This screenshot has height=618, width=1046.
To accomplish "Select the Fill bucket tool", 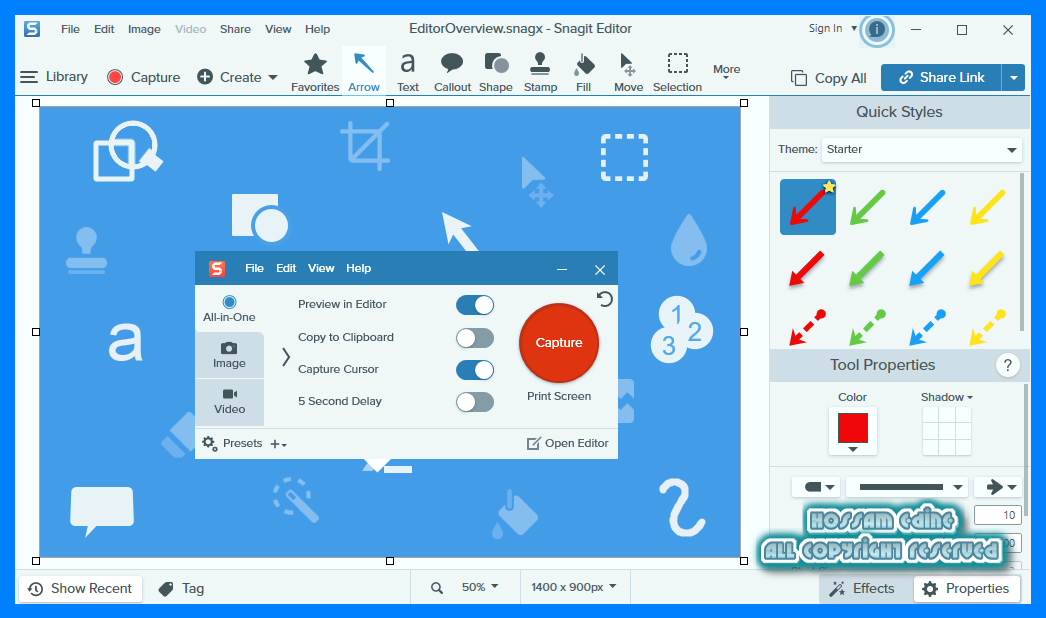I will pyautogui.click(x=584, y=72).
